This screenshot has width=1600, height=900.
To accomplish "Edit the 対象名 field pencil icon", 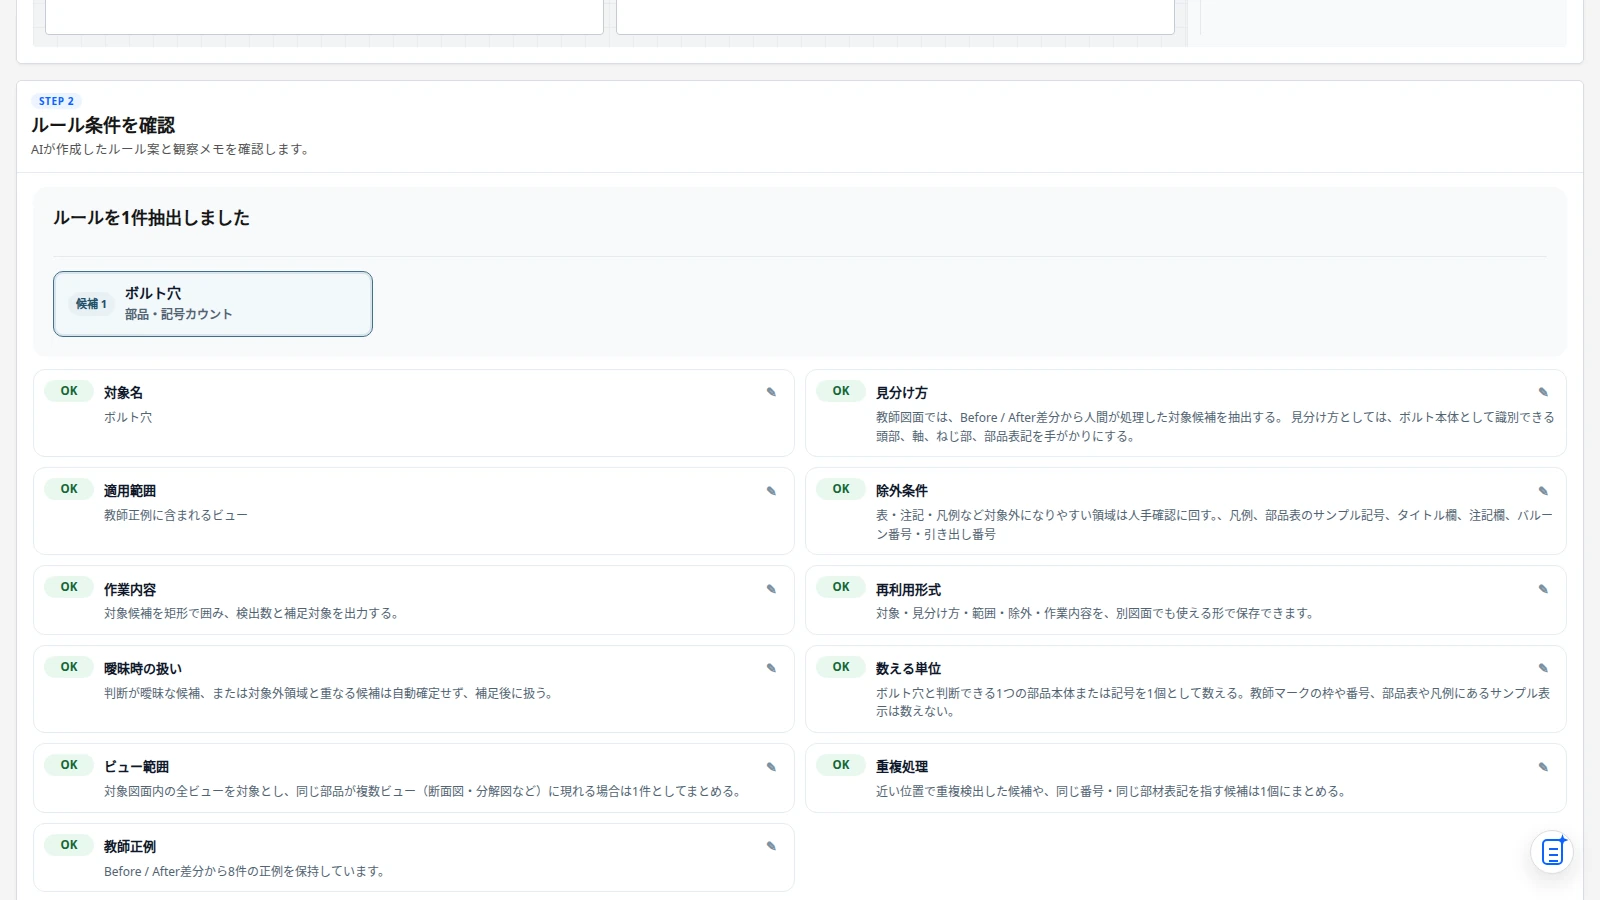I will pos(771,392).
